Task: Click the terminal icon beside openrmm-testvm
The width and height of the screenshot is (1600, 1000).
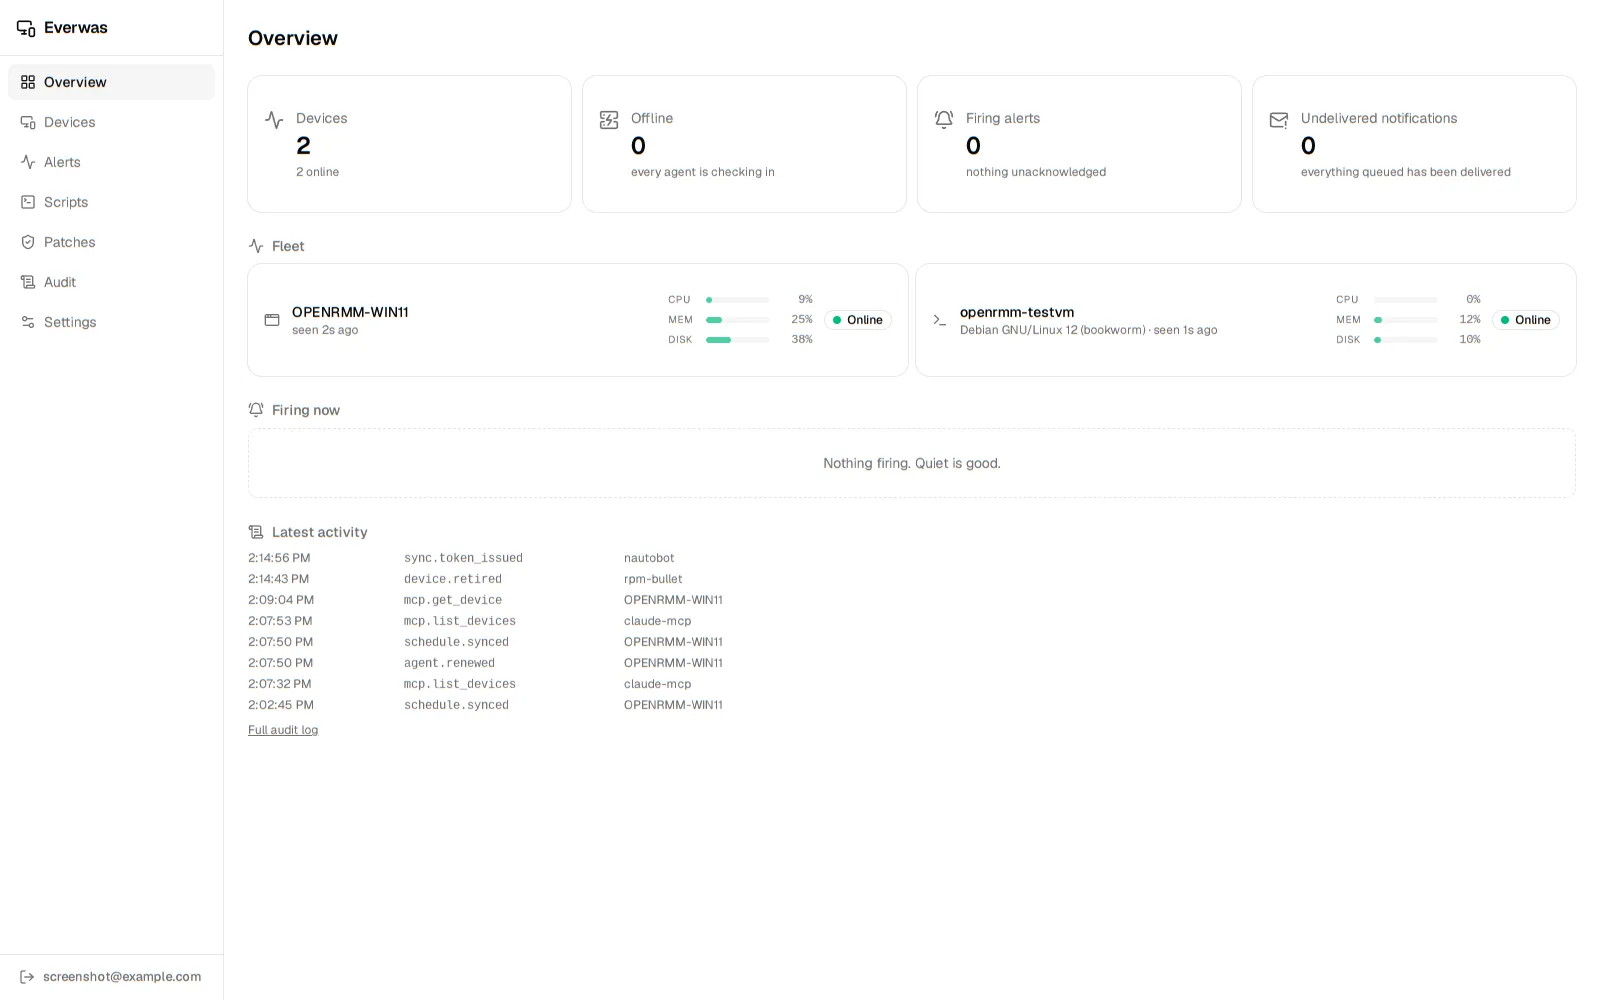Action: click(940, 320)
